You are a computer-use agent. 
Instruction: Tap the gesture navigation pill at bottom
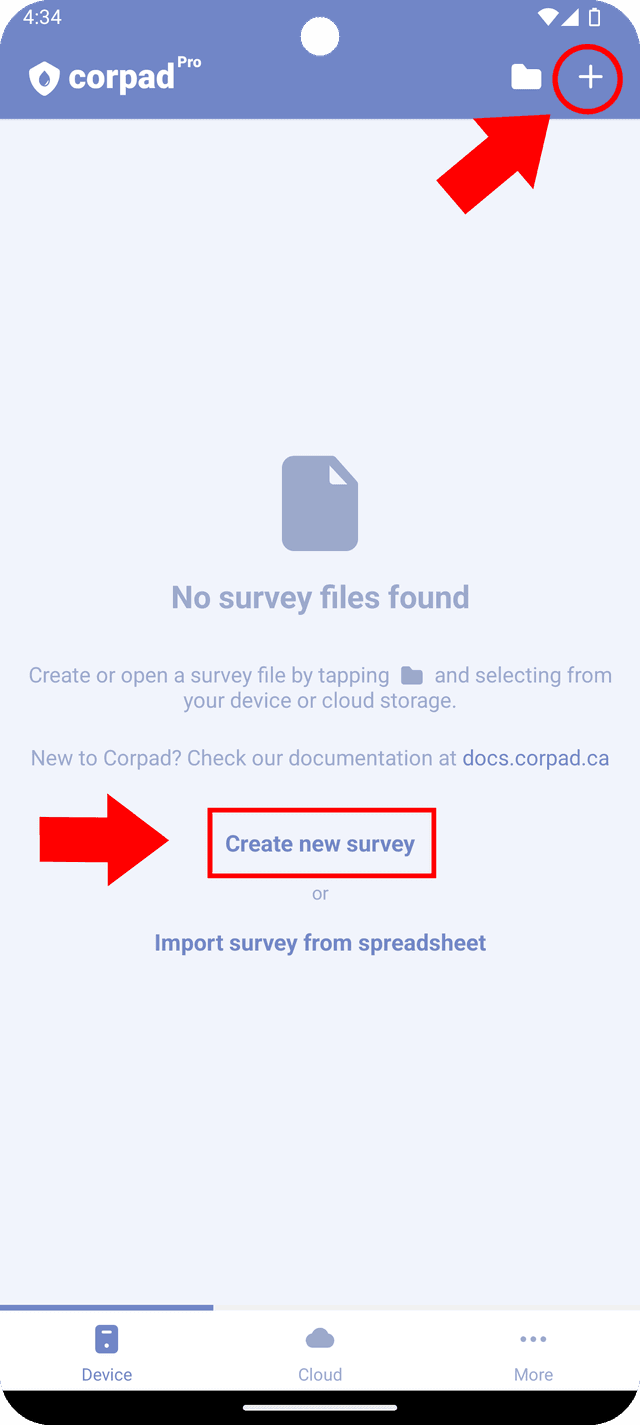pos(320,1408)
